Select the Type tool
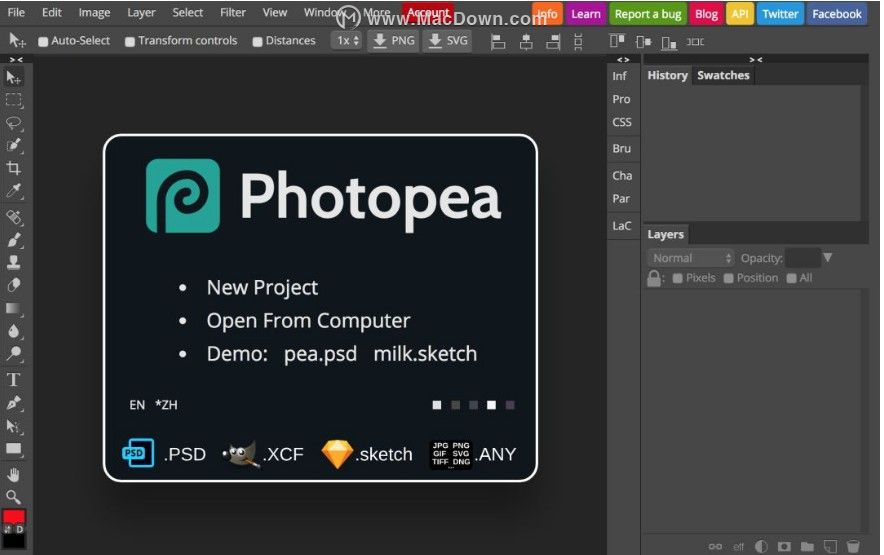 pyautogui.click(x=14, y=380)
